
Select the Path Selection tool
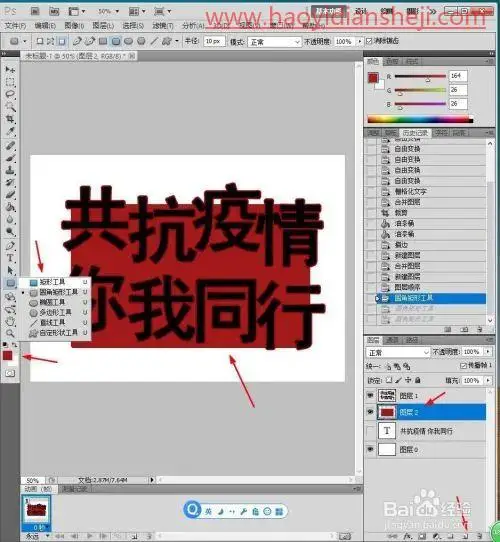pos(10,270)
